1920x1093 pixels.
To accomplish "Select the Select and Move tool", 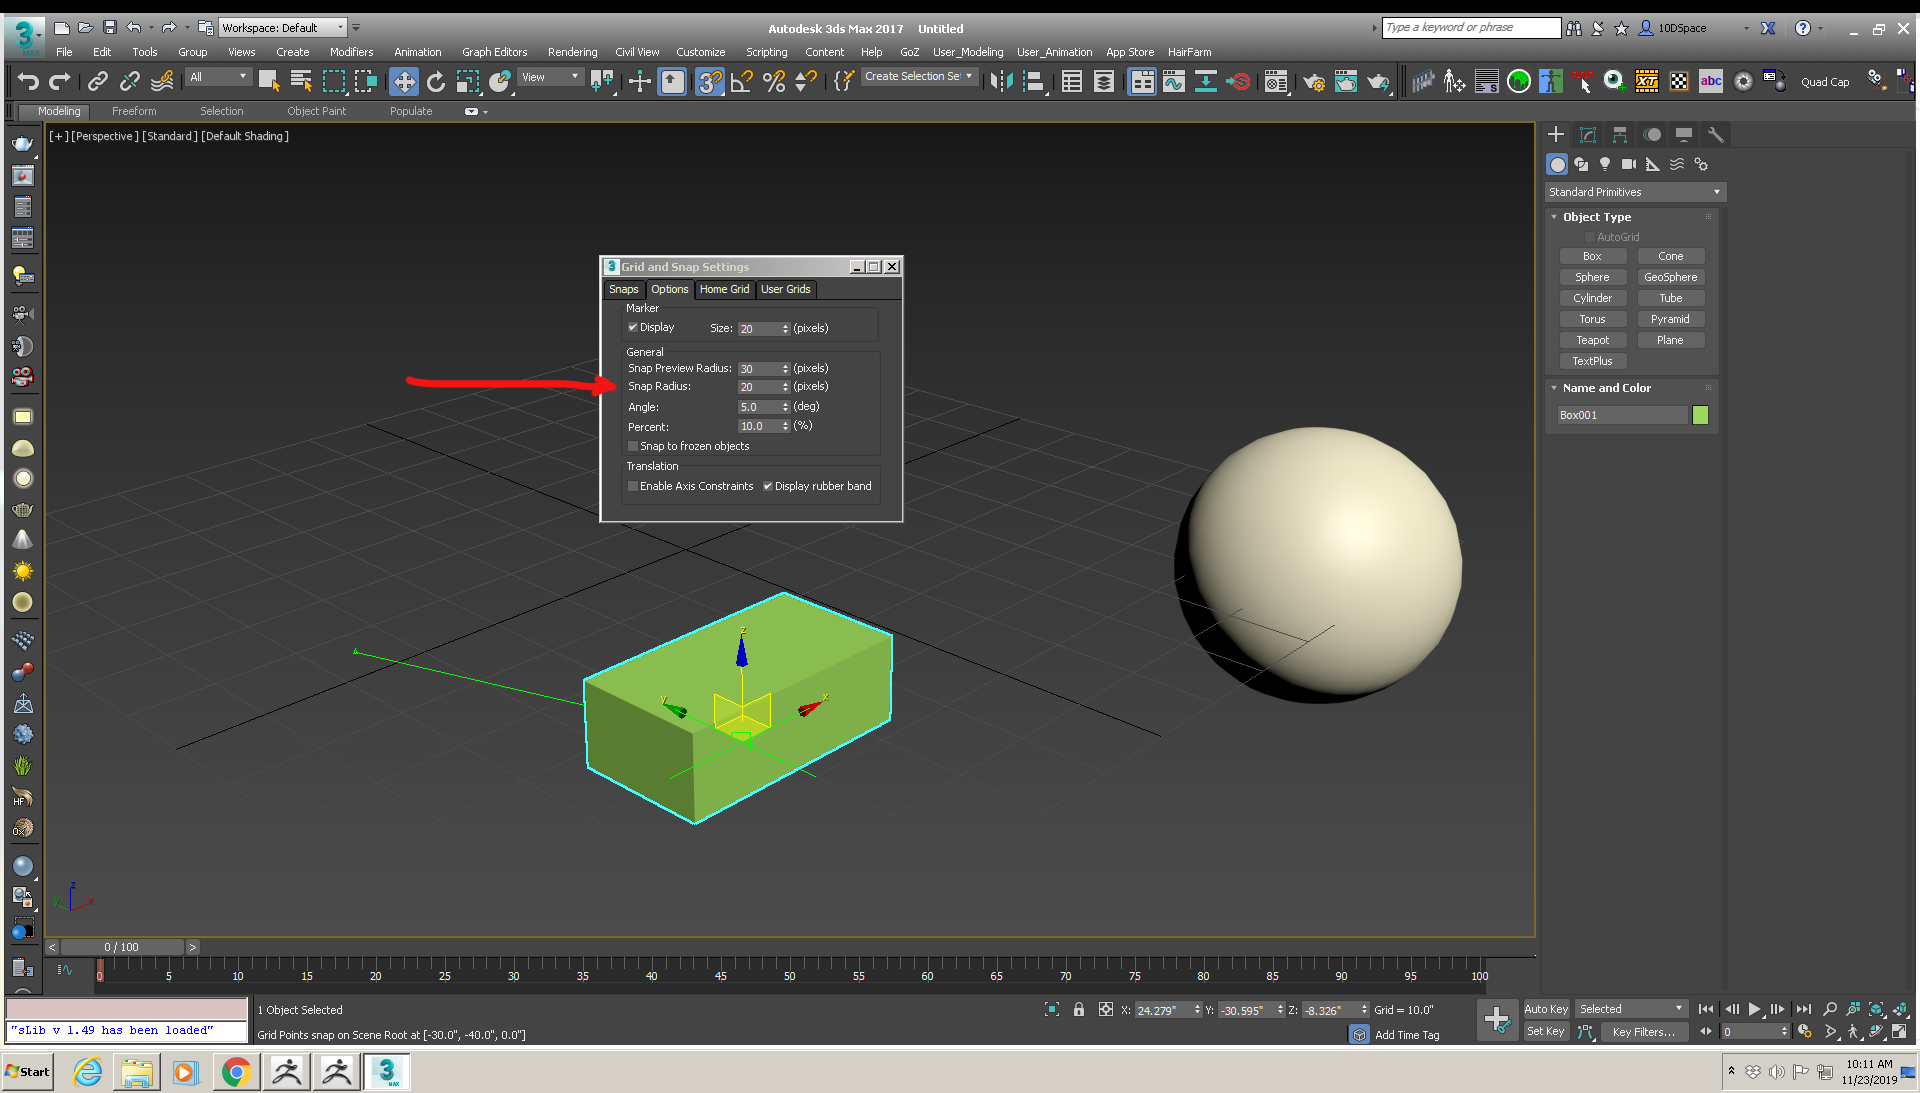I will point(405,82).
